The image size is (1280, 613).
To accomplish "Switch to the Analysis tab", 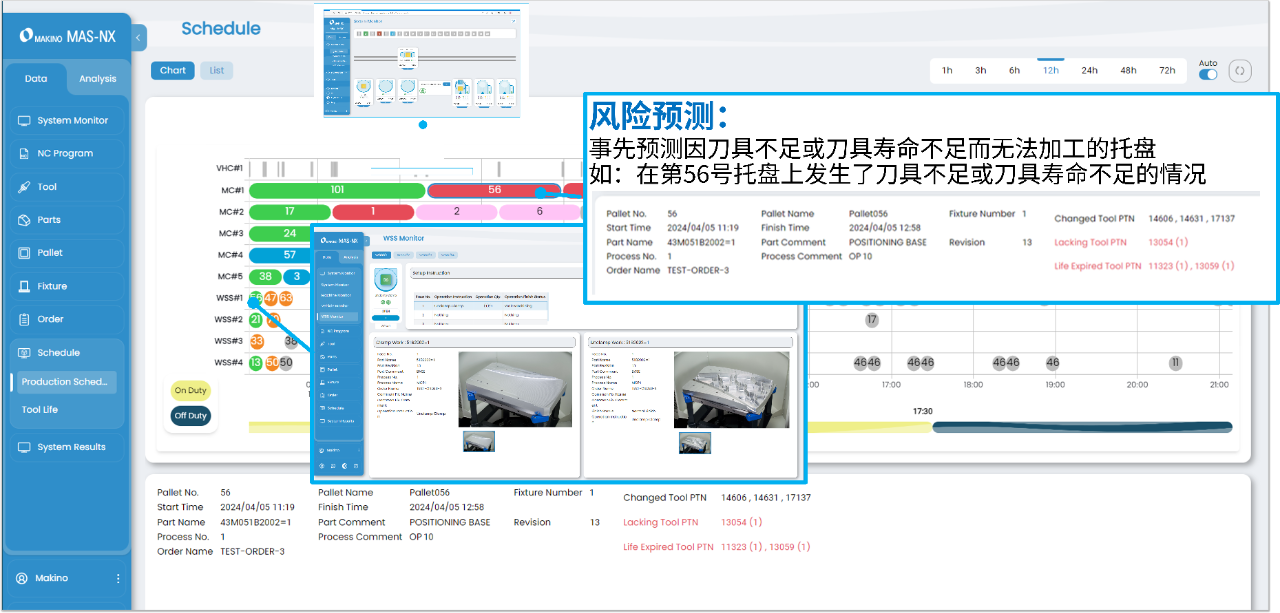I will click(x=97, y=79).
